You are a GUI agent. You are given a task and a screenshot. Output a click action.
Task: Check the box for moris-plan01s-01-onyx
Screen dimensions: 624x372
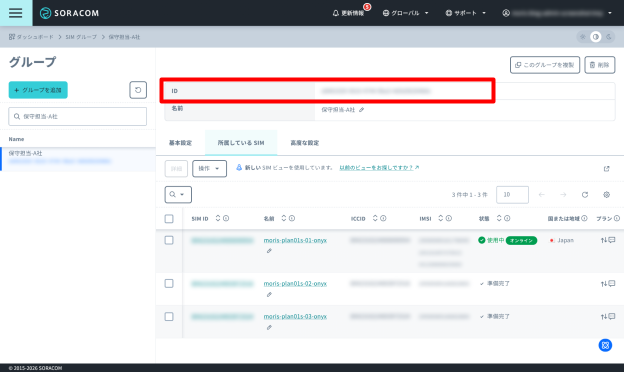click(x=169, y=240)
